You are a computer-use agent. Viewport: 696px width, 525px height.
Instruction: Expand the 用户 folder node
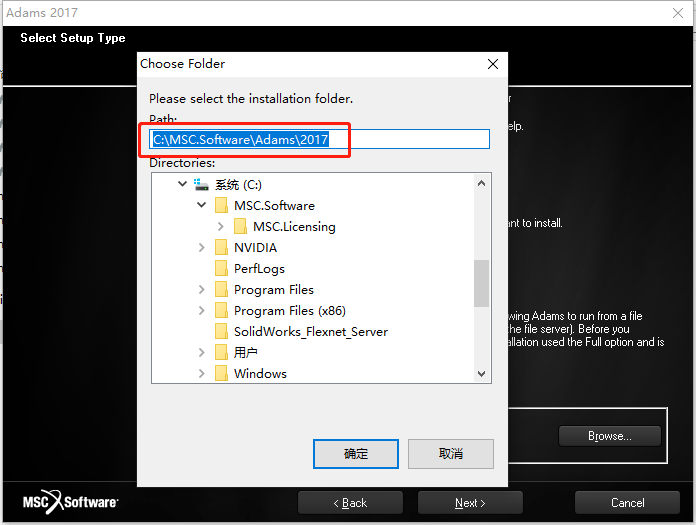tap(202, 352)
